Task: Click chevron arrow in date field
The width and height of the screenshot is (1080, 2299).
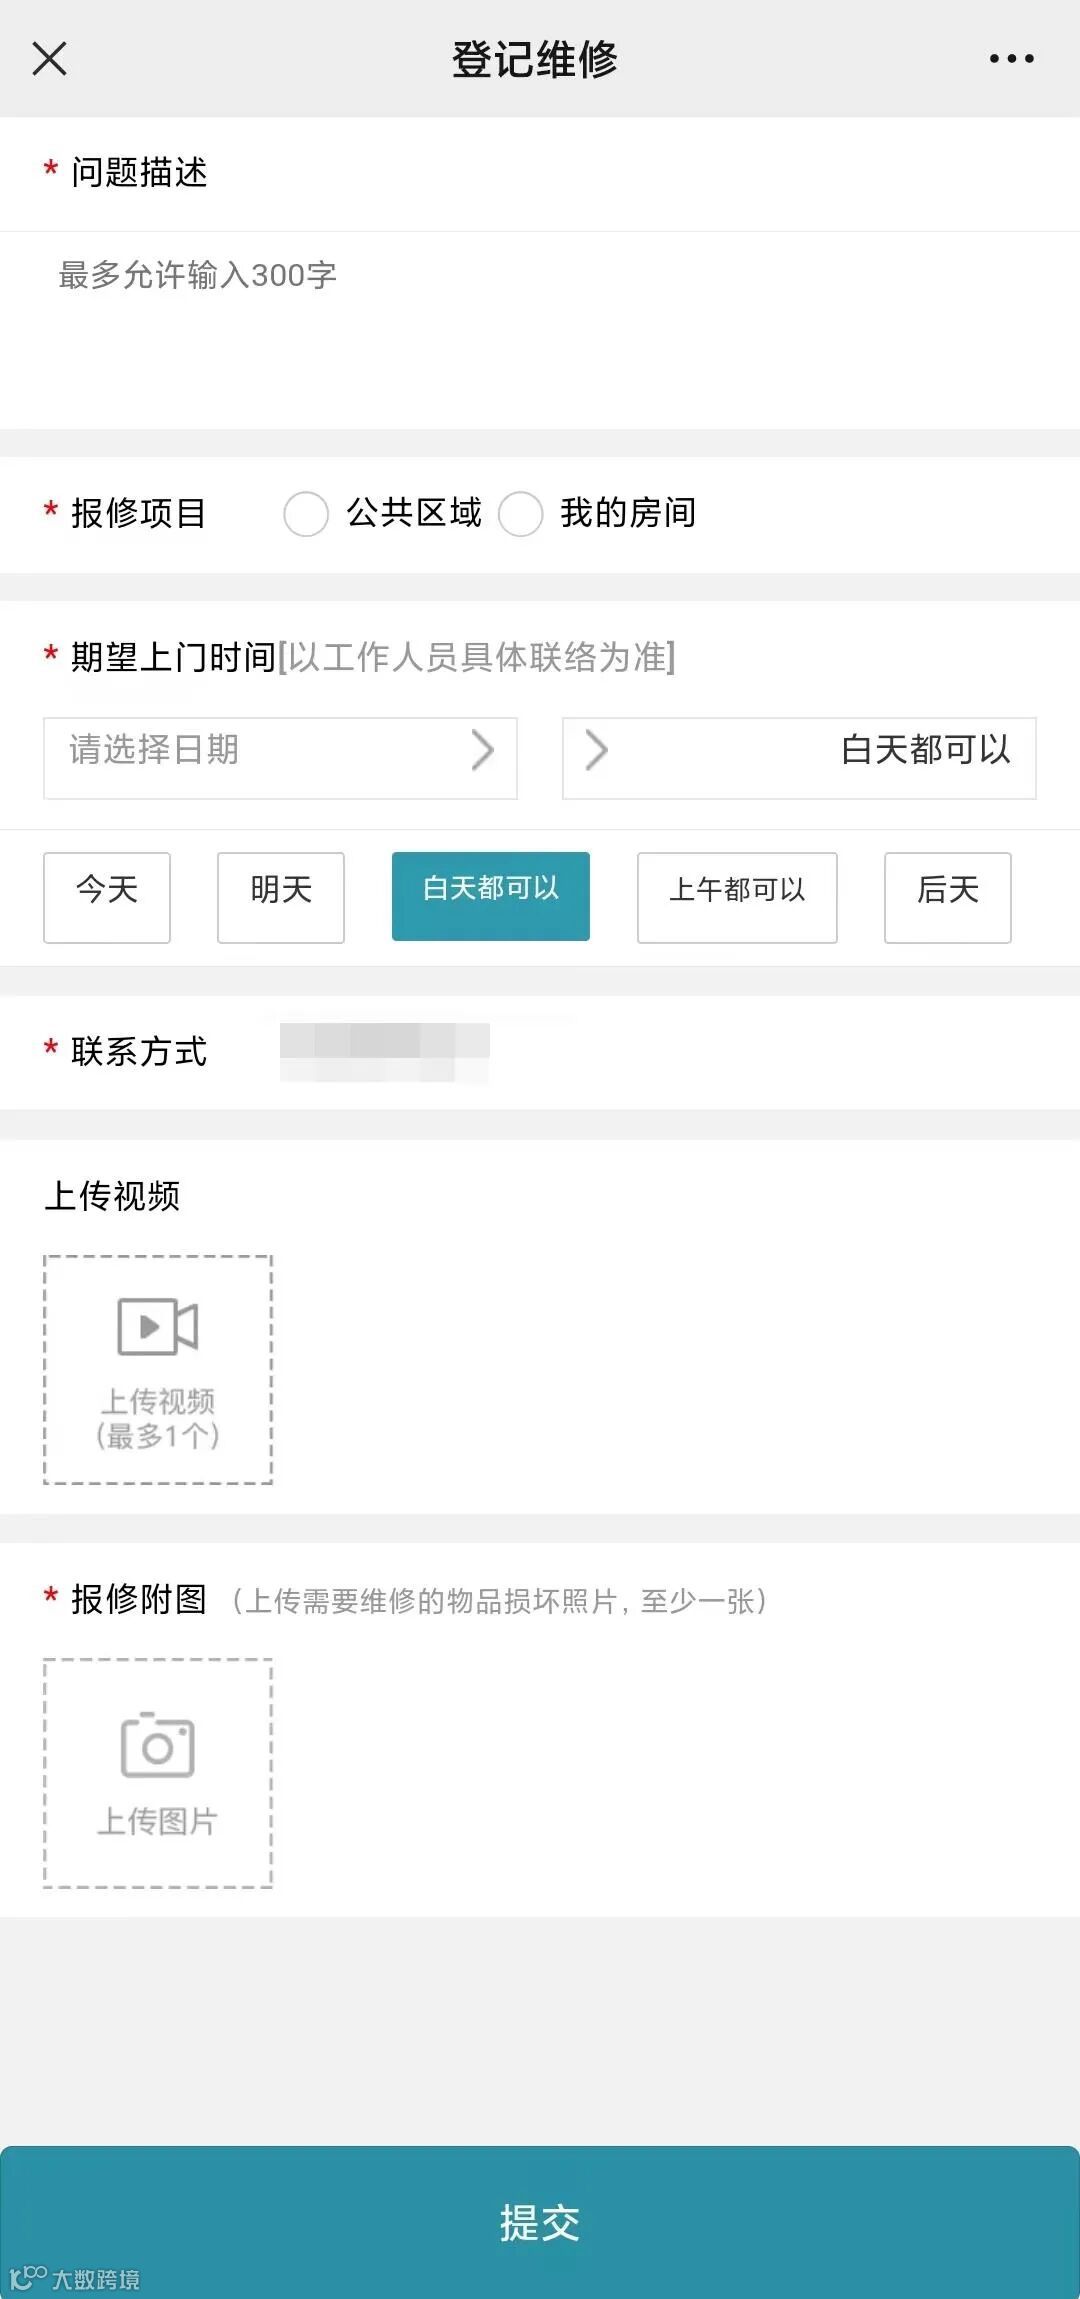Action: (x=483, y=750)
